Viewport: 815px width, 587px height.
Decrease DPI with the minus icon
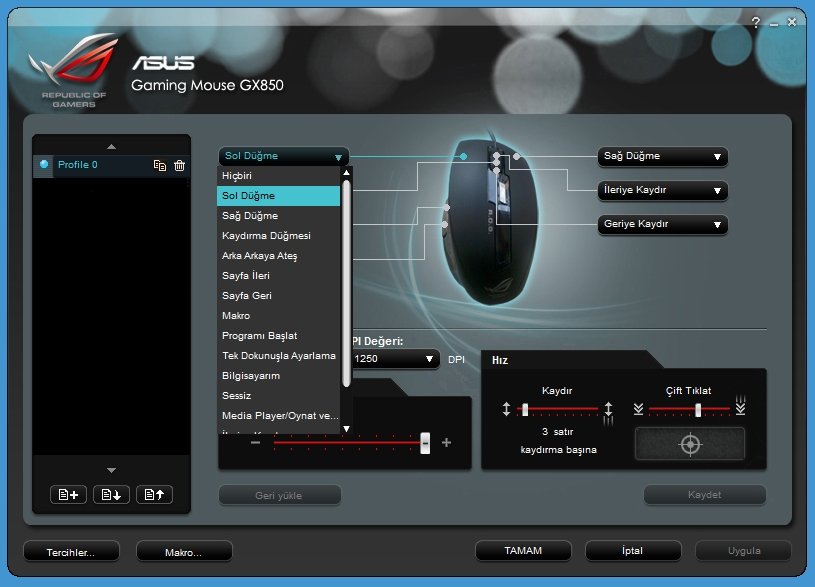254,441
